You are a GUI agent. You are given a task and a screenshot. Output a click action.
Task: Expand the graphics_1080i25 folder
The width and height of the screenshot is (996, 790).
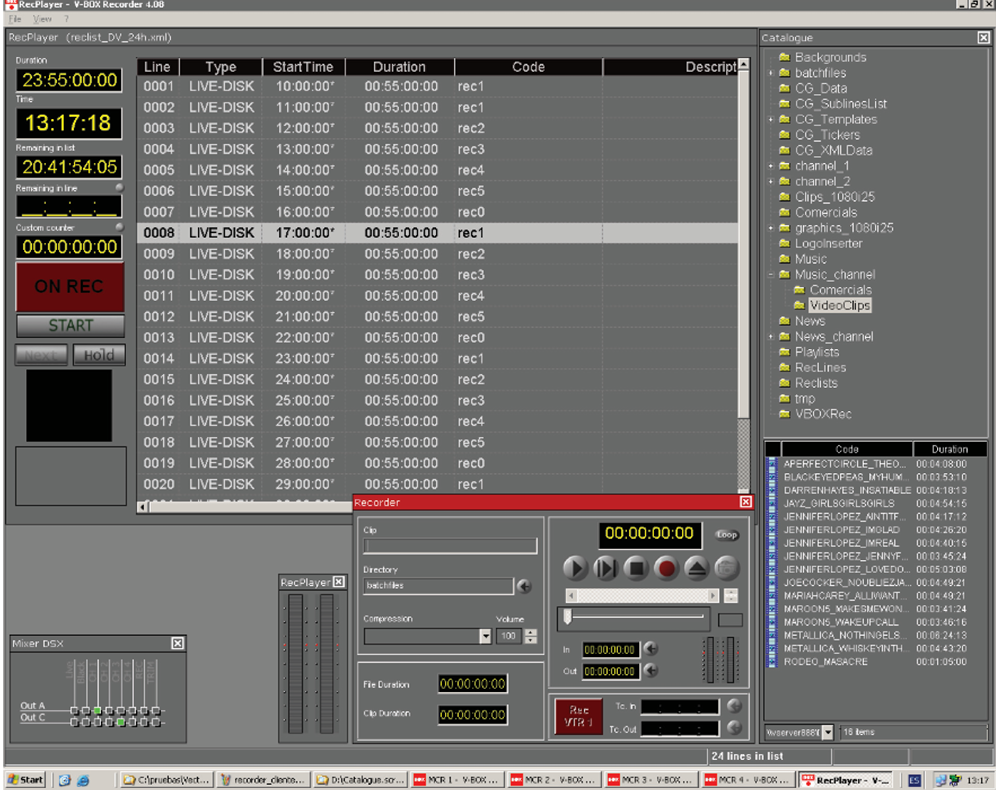coord(771,228)
